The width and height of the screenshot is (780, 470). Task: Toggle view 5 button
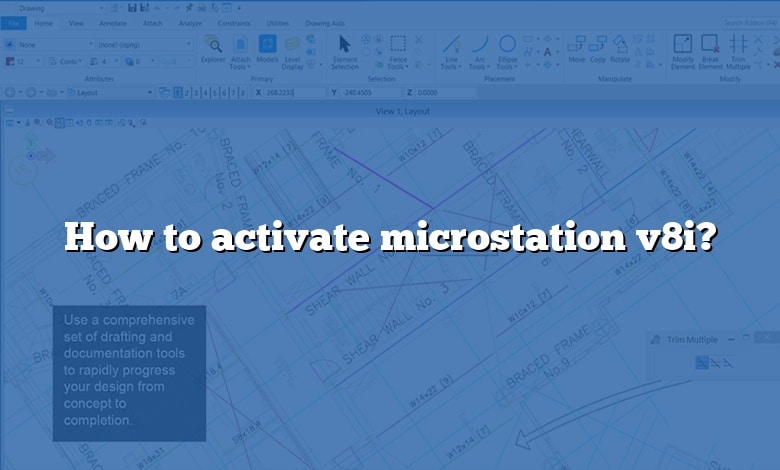coord(215,93)
